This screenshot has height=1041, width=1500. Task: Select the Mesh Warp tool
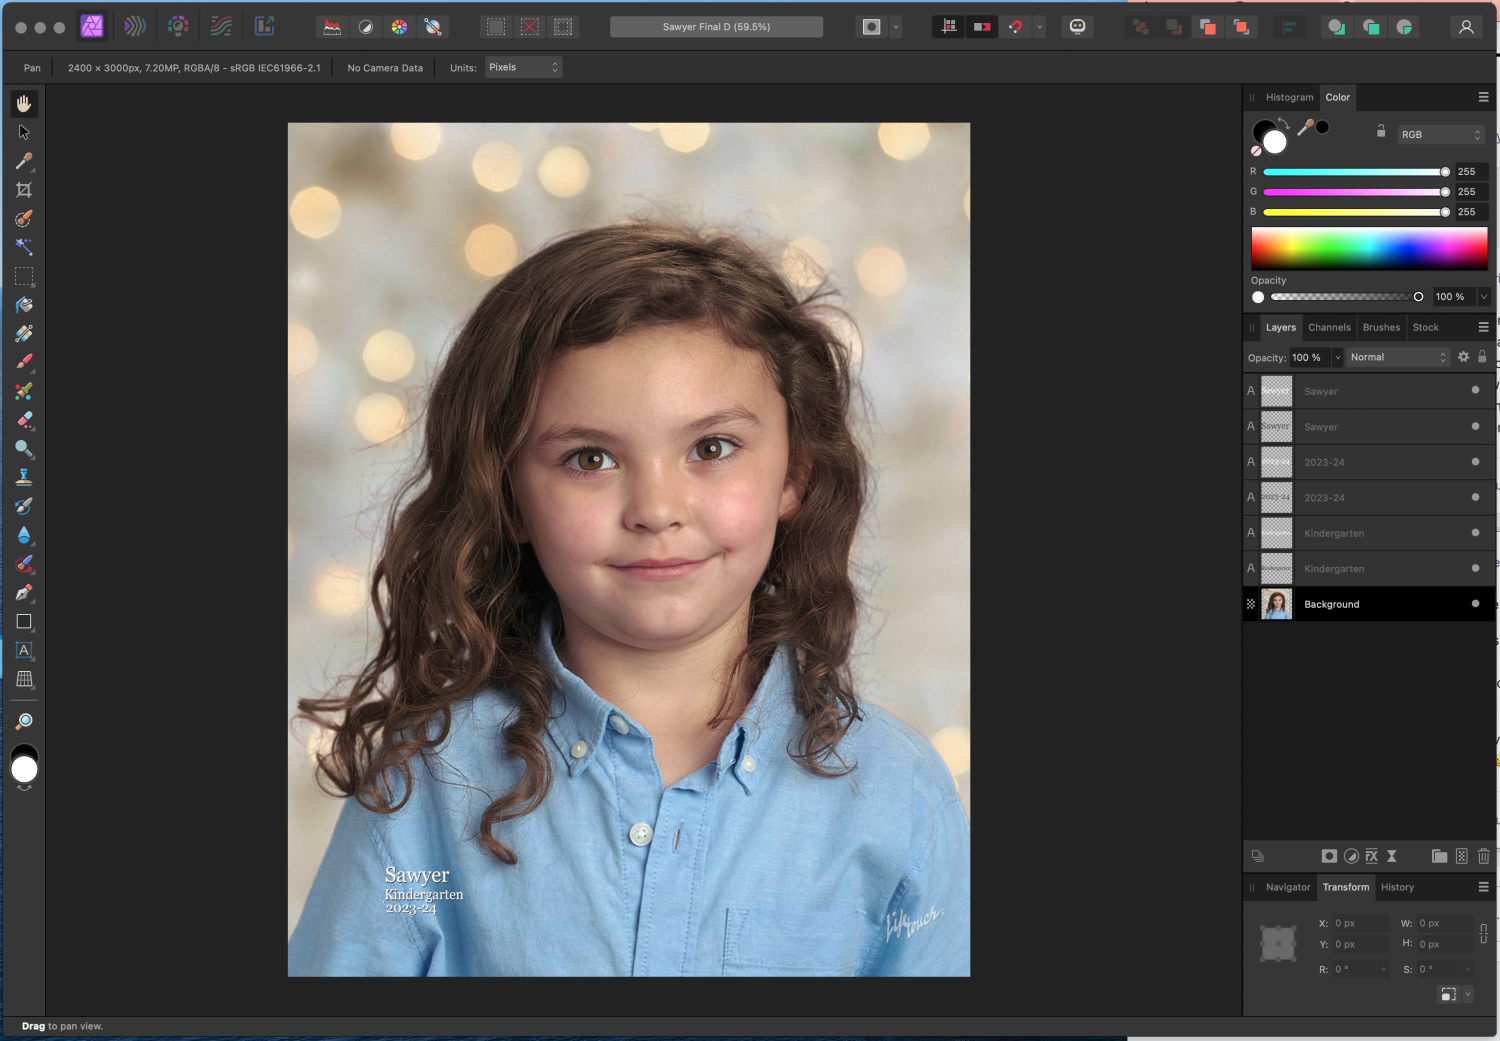[x=24, y=679]
